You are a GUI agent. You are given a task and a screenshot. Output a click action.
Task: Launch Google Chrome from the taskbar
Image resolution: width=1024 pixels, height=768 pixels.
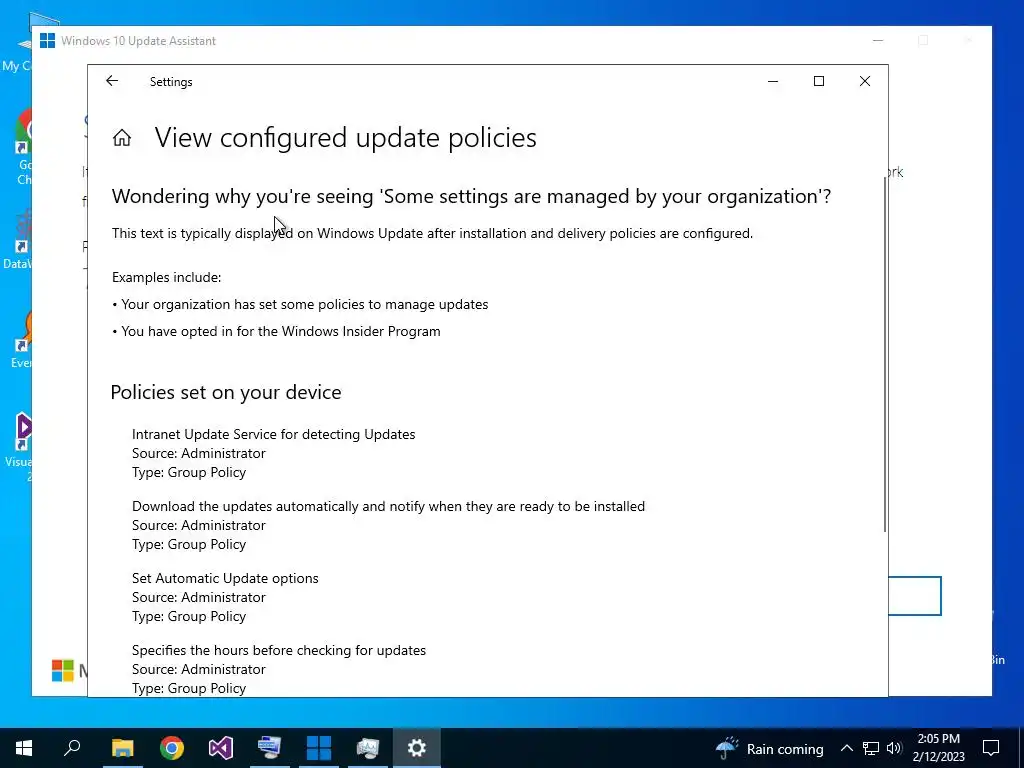[172, 748]
